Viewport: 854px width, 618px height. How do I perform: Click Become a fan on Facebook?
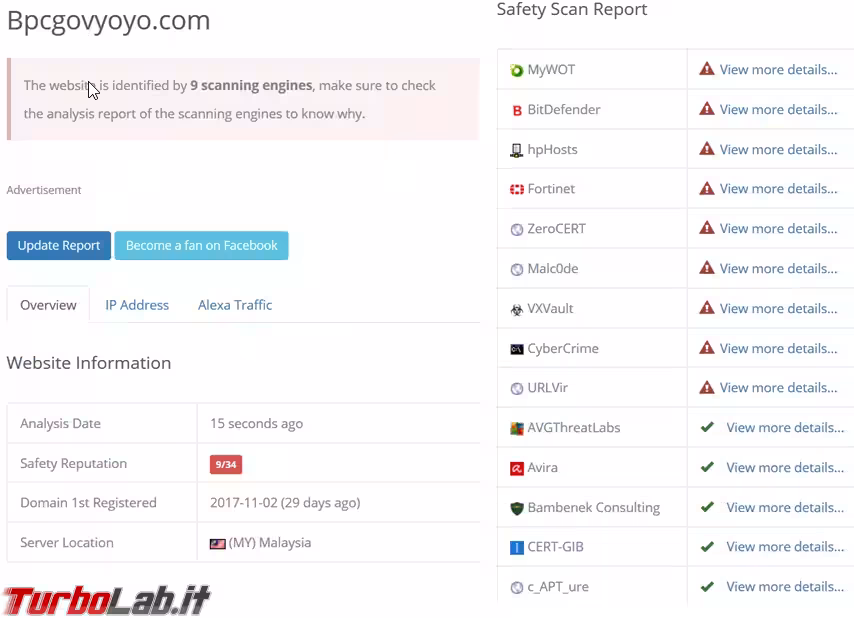[201, 246]
